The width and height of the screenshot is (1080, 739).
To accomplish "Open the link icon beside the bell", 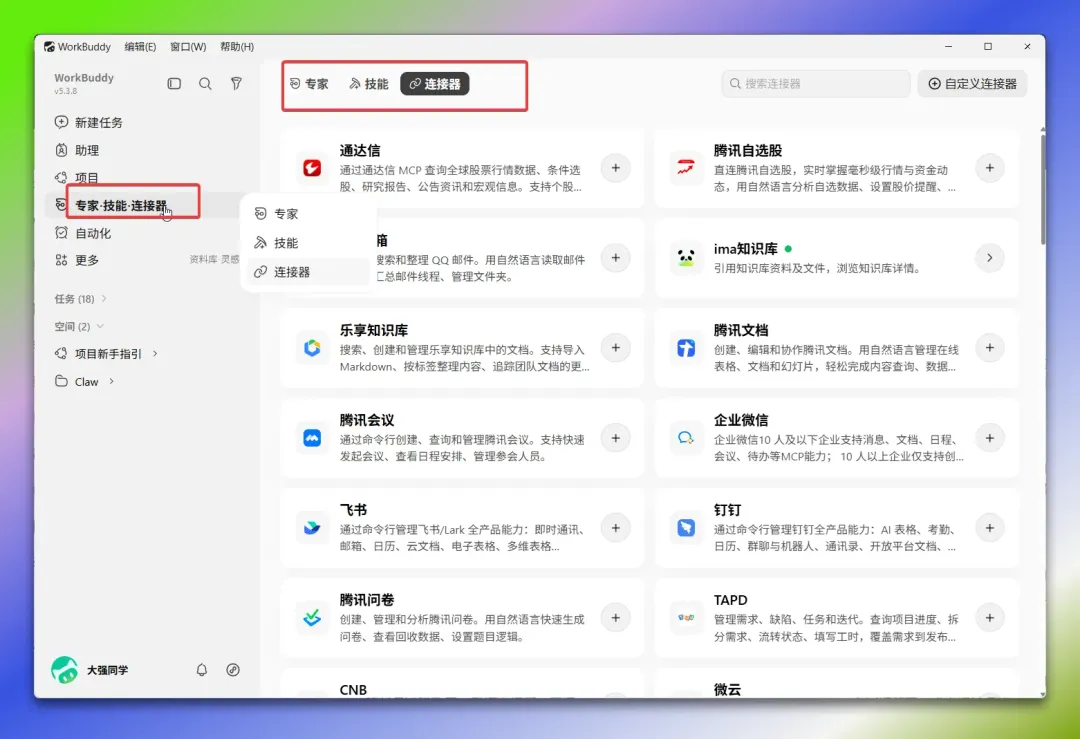I will coord(233,669).
